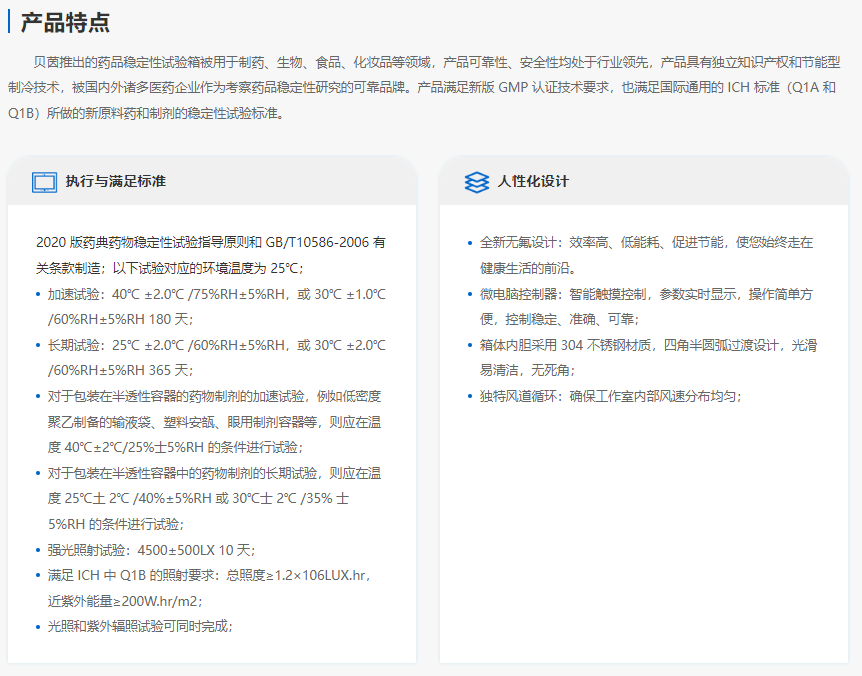Select the 长期试验 bullet item
The width and height of the screenshot is (862, 676).
coord(215,357)
